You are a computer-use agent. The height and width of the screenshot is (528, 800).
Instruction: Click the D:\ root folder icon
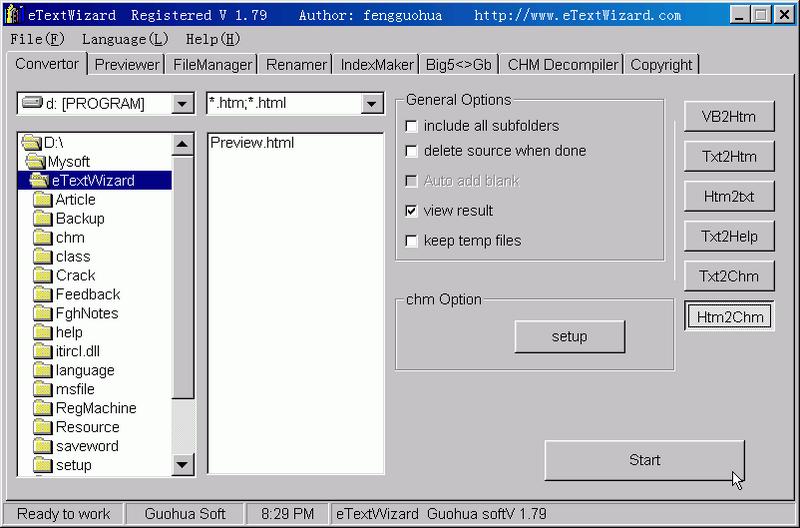pyautogui.click(x=32, y=143)
